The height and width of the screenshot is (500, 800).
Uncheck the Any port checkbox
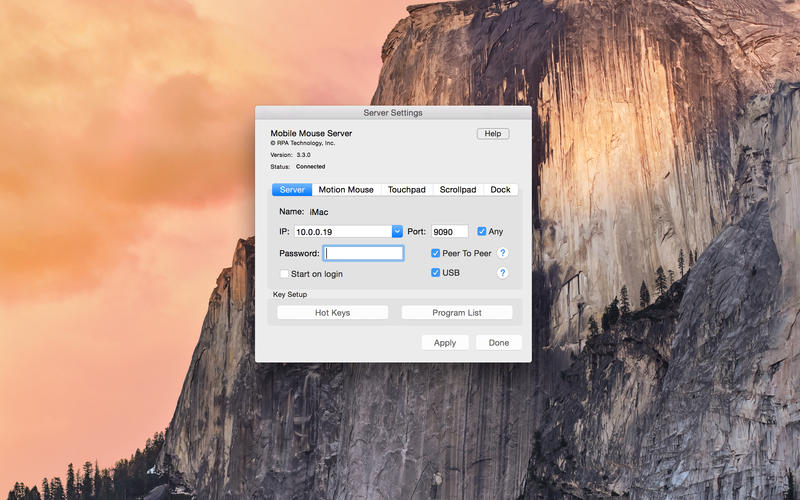(x=482, y=231)
